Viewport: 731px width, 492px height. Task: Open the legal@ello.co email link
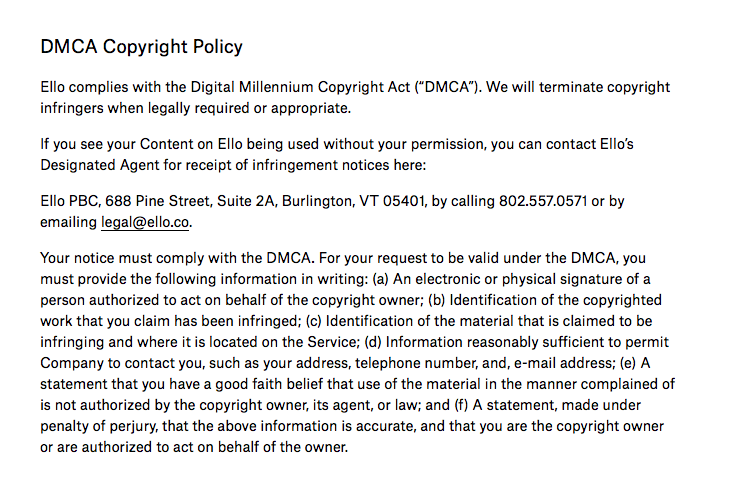tap(145, 222)
